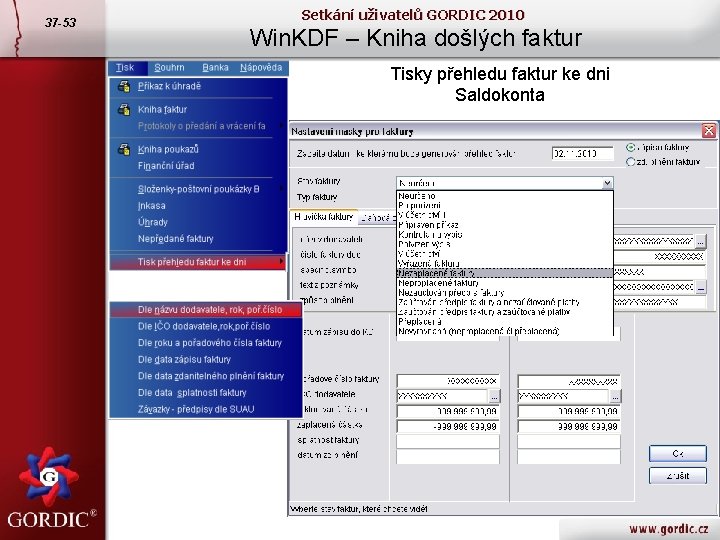This screenshot has width=720, height=540.
Task: Click the printer icon beside Kniha poukazů
Action: click(x=124, y=149)
